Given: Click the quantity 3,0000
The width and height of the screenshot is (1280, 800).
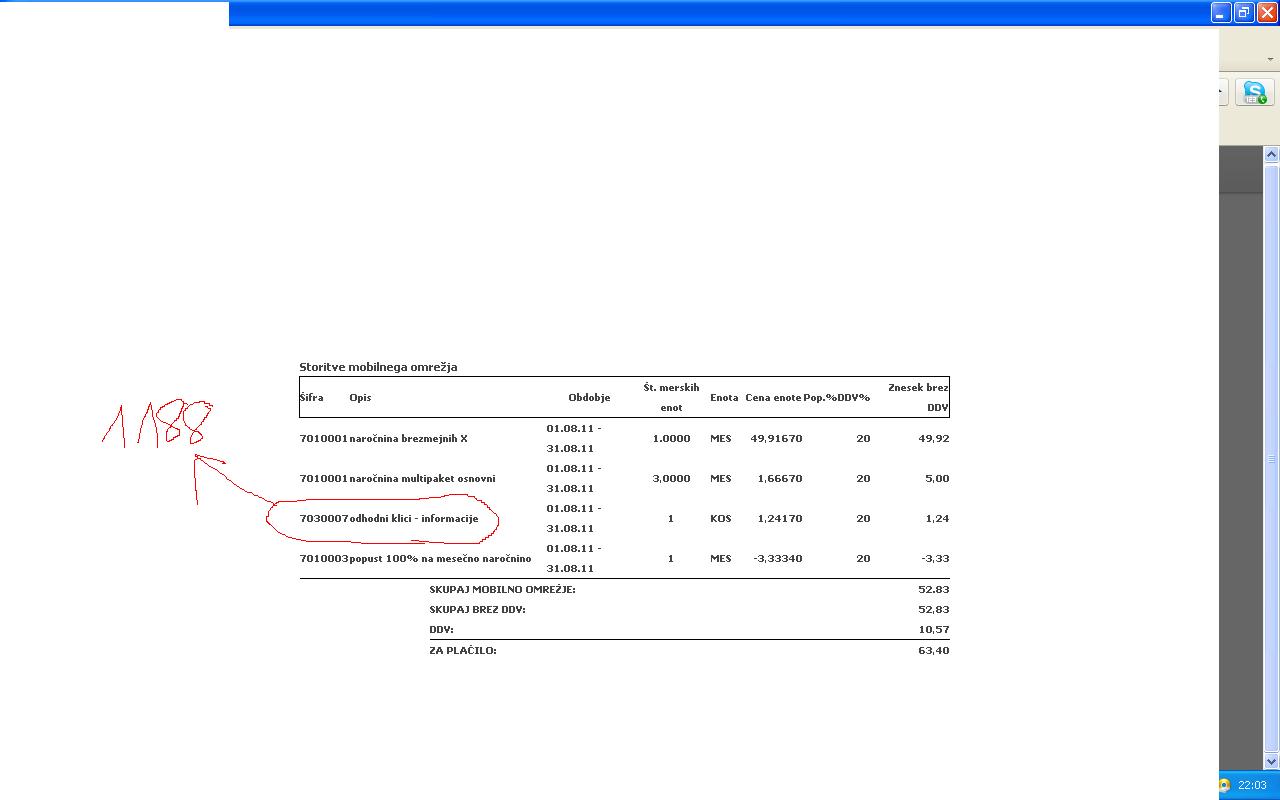Looking at the screenshot, I should pos(671,478).
